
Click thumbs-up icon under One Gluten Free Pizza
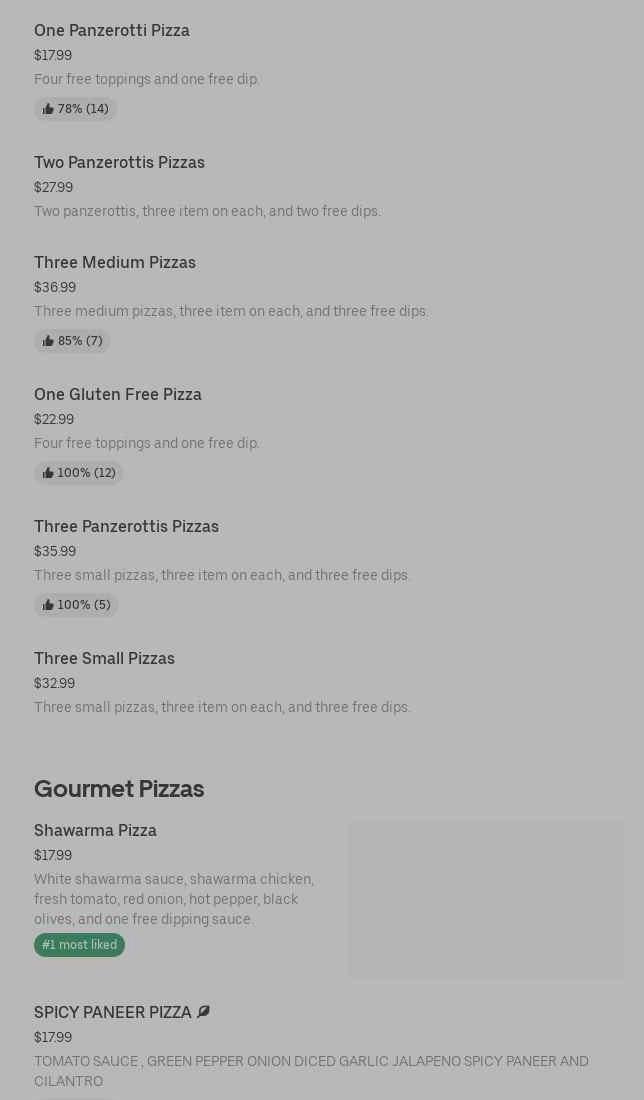48,473
